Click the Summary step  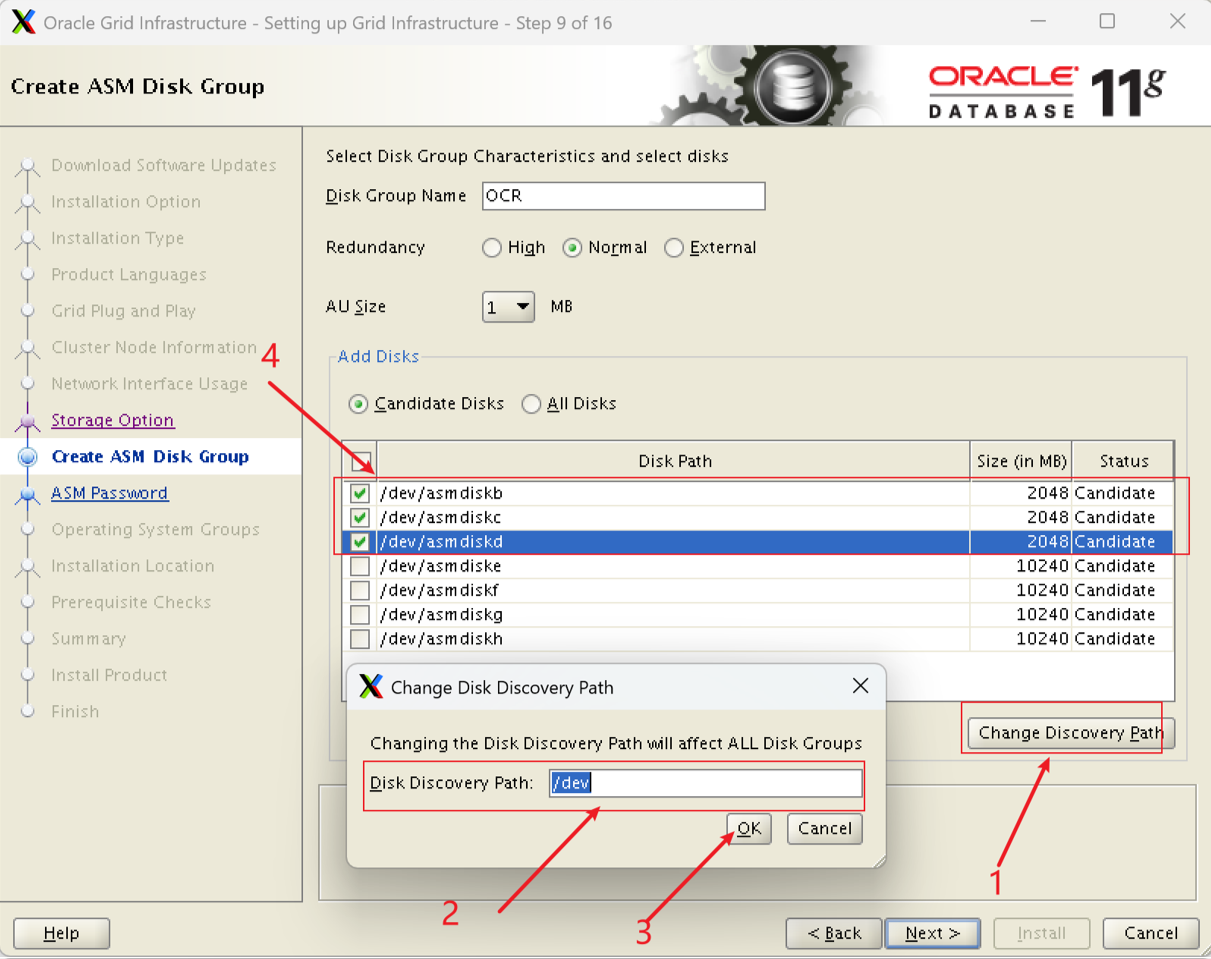[88, 639]
